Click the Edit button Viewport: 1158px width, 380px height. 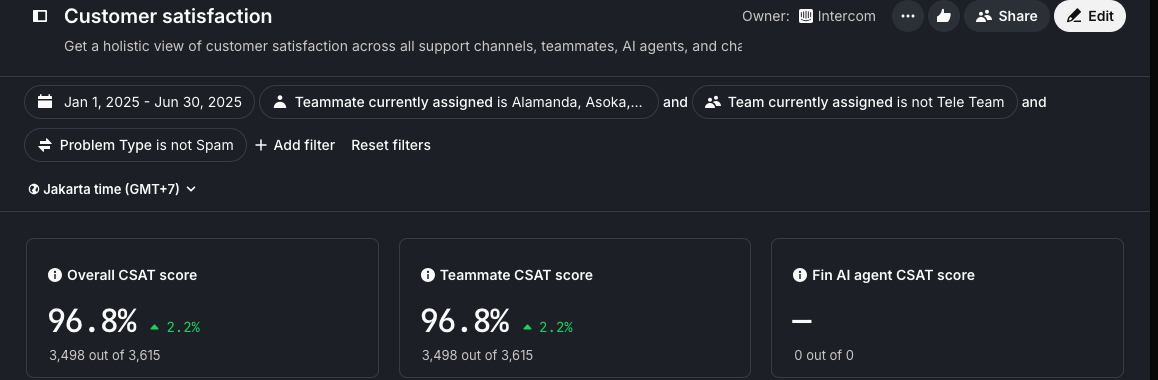click(1089, 16)
